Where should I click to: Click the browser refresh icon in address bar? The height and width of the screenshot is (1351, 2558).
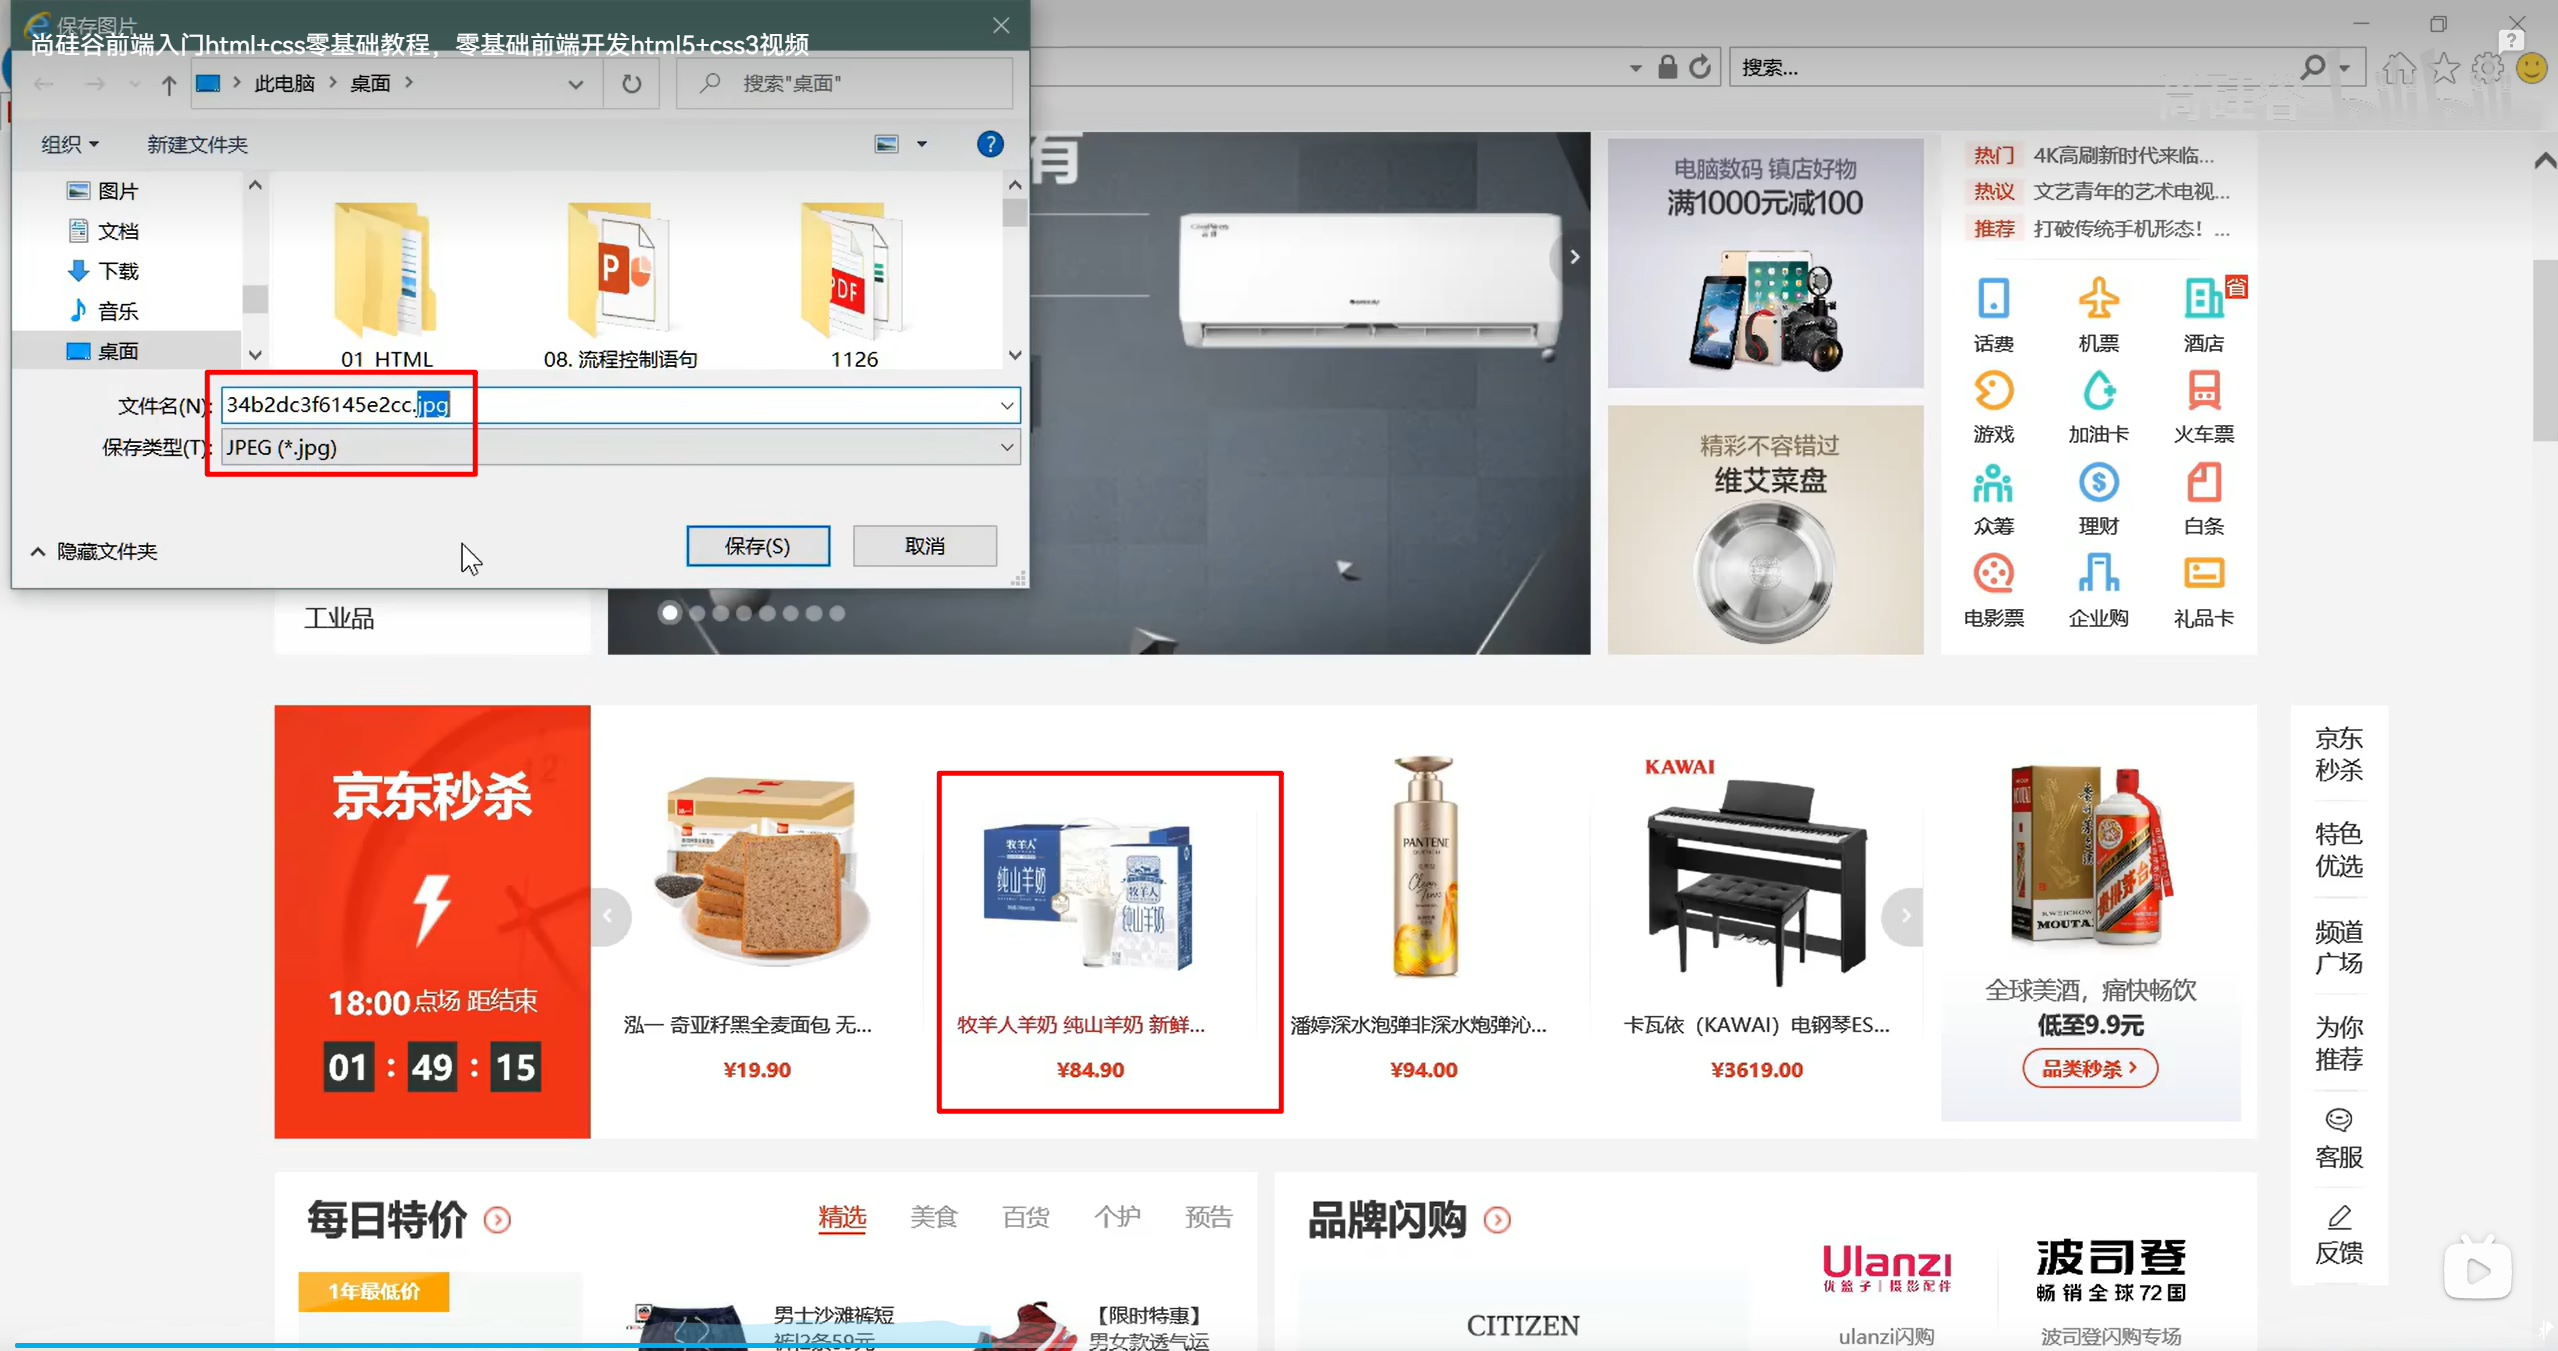point(1699,67)
